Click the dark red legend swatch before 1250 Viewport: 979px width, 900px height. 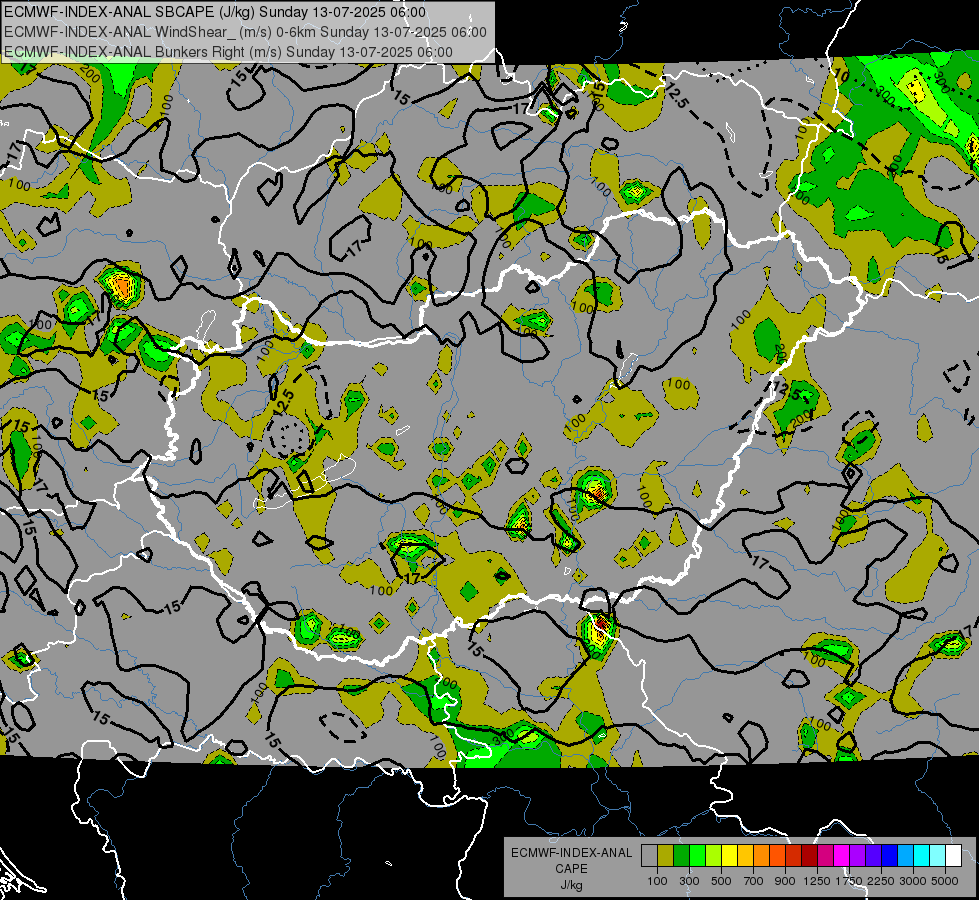click(x=810, y=855)
